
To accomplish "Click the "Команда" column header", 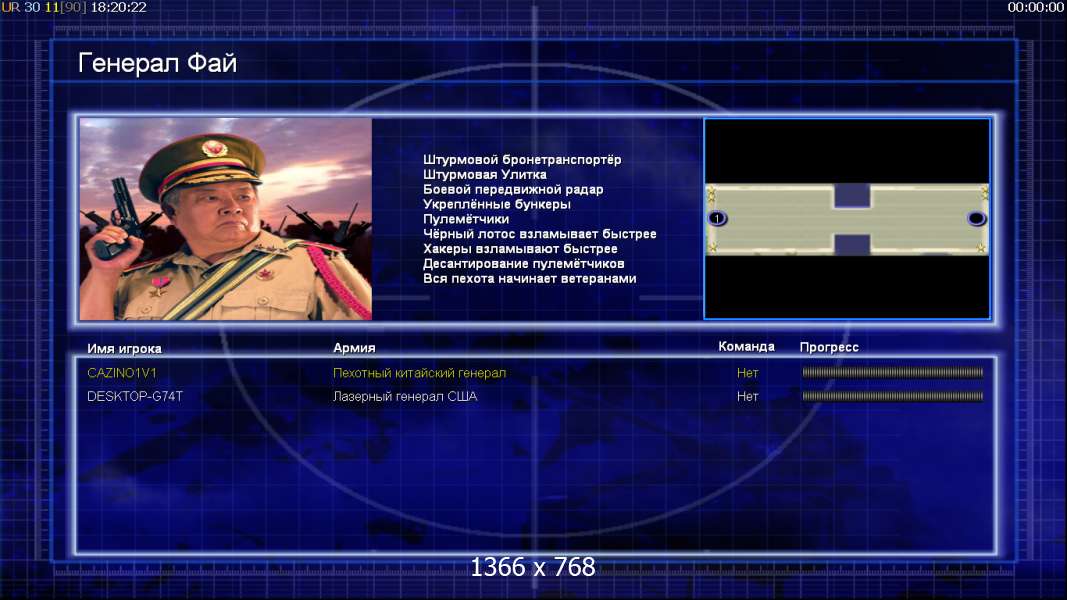I will (x=746, y=346).
